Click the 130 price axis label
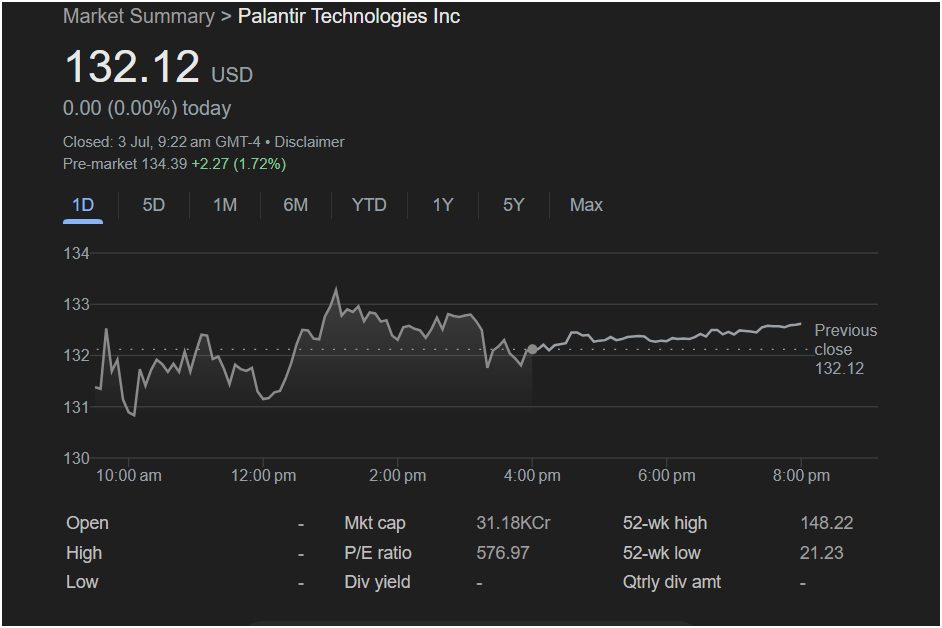 pos(76,459)
